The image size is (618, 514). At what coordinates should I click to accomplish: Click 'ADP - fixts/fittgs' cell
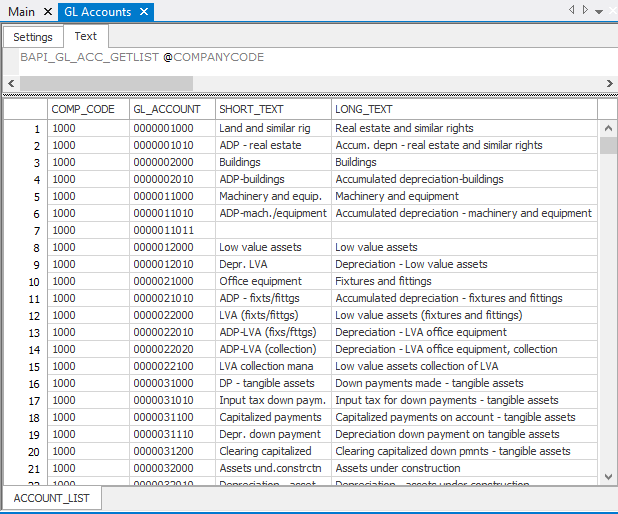pyautogui.click(x=273, y=298)
